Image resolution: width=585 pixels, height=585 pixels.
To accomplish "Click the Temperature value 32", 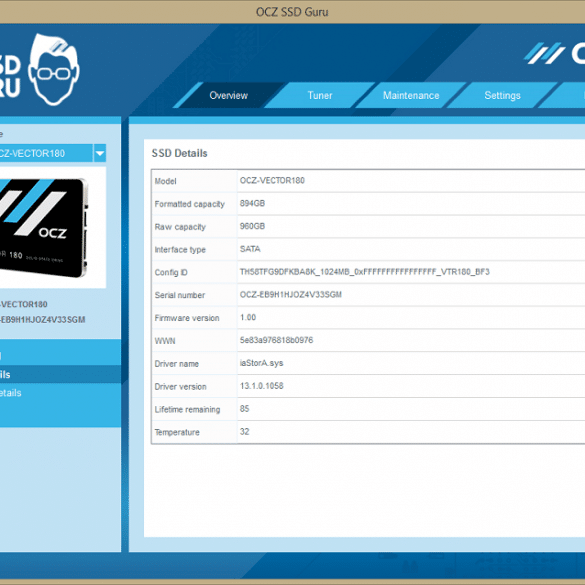I will (x=244, y=432).
